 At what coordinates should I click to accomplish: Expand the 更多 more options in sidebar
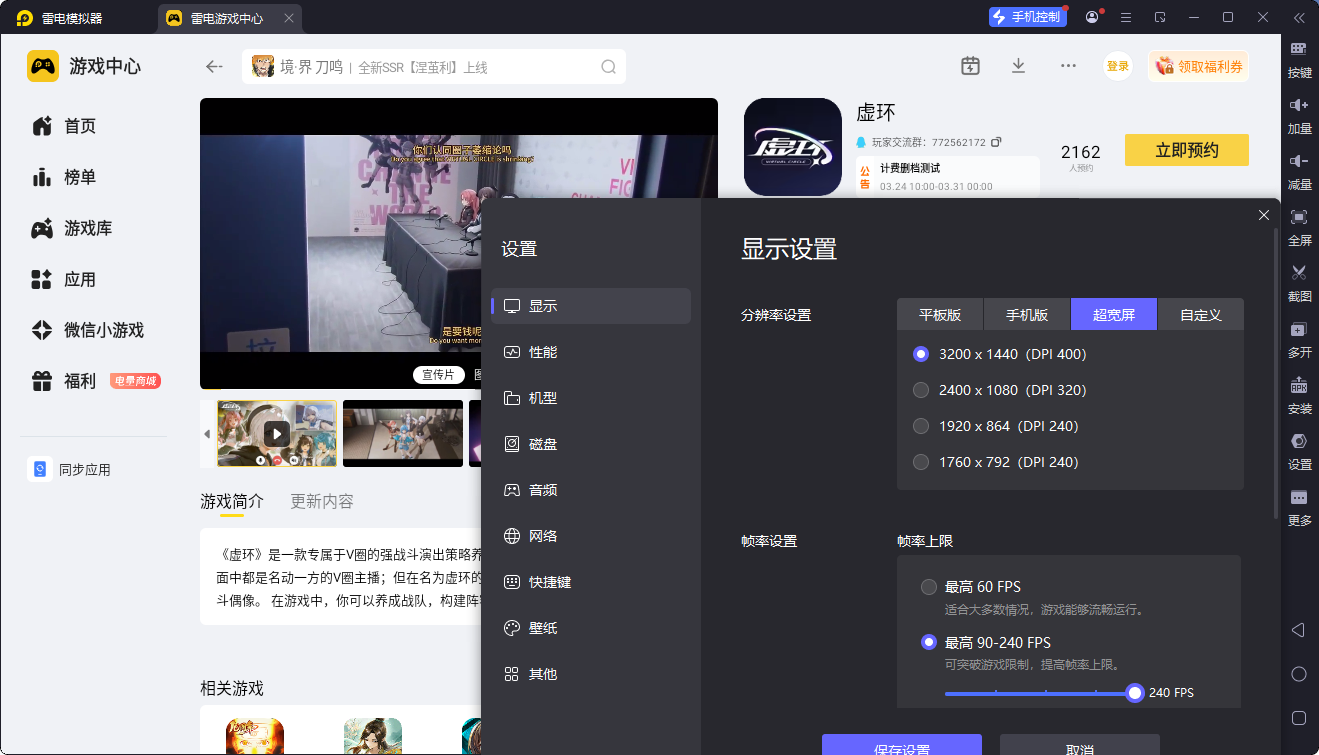(1299, 497)
